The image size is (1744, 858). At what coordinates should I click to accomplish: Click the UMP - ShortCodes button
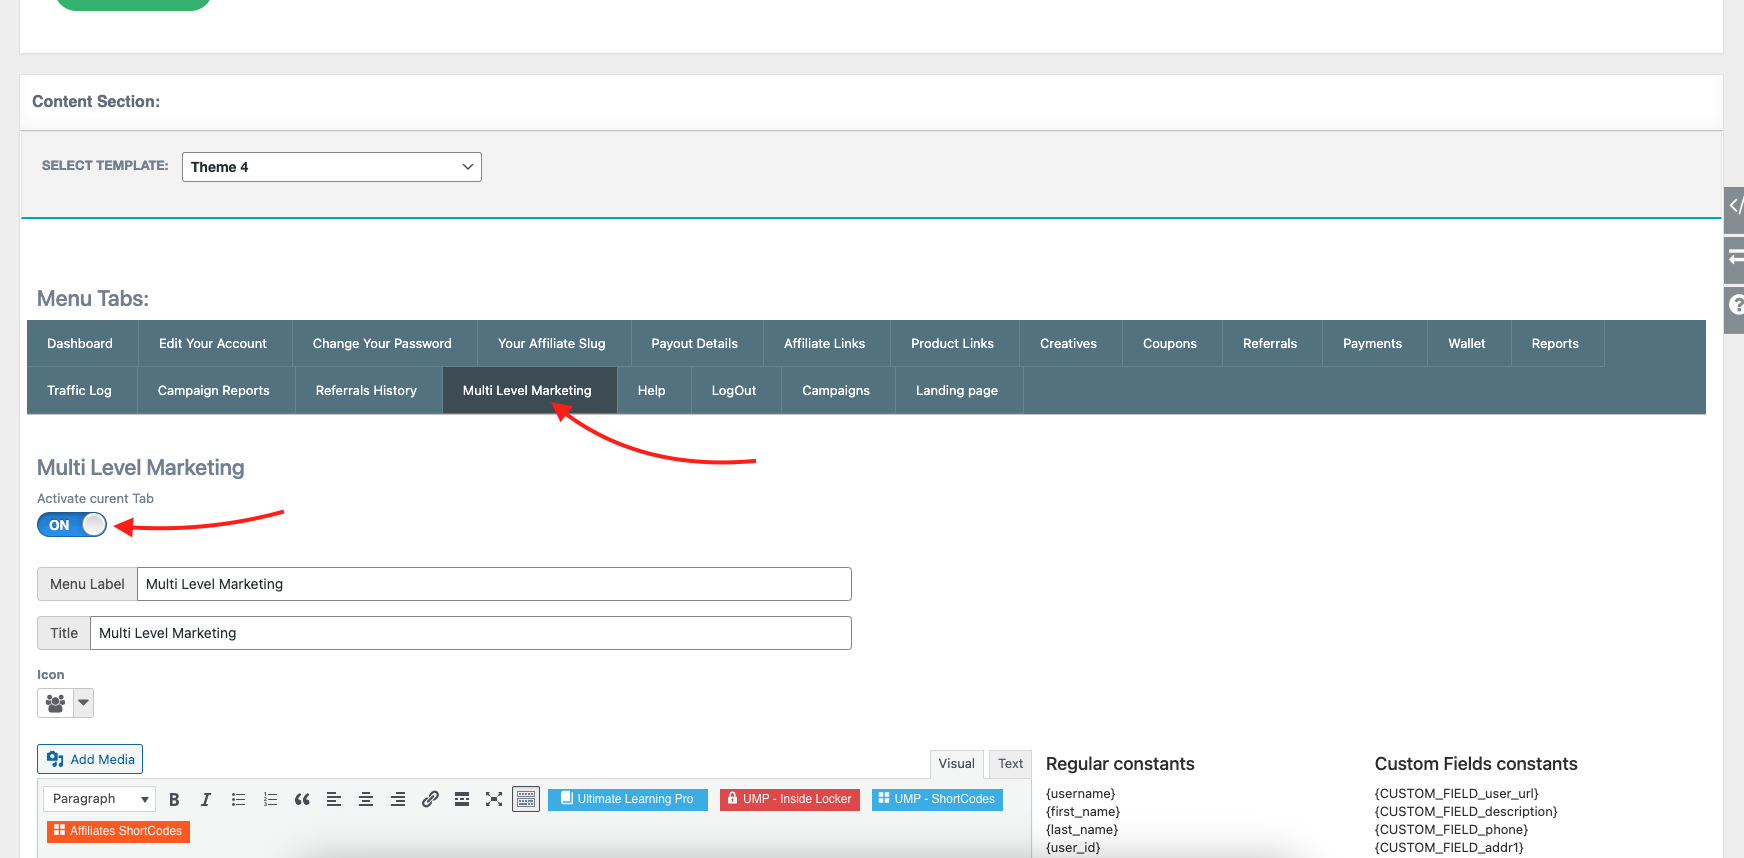(937, 799)
